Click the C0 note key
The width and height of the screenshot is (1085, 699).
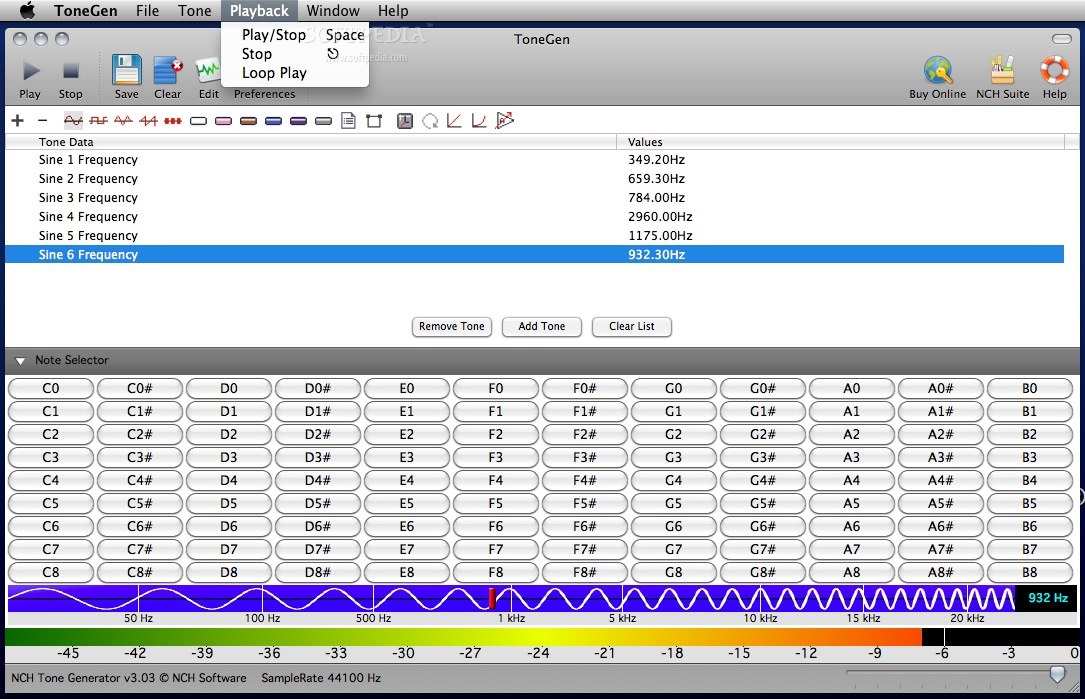[50, 388]
